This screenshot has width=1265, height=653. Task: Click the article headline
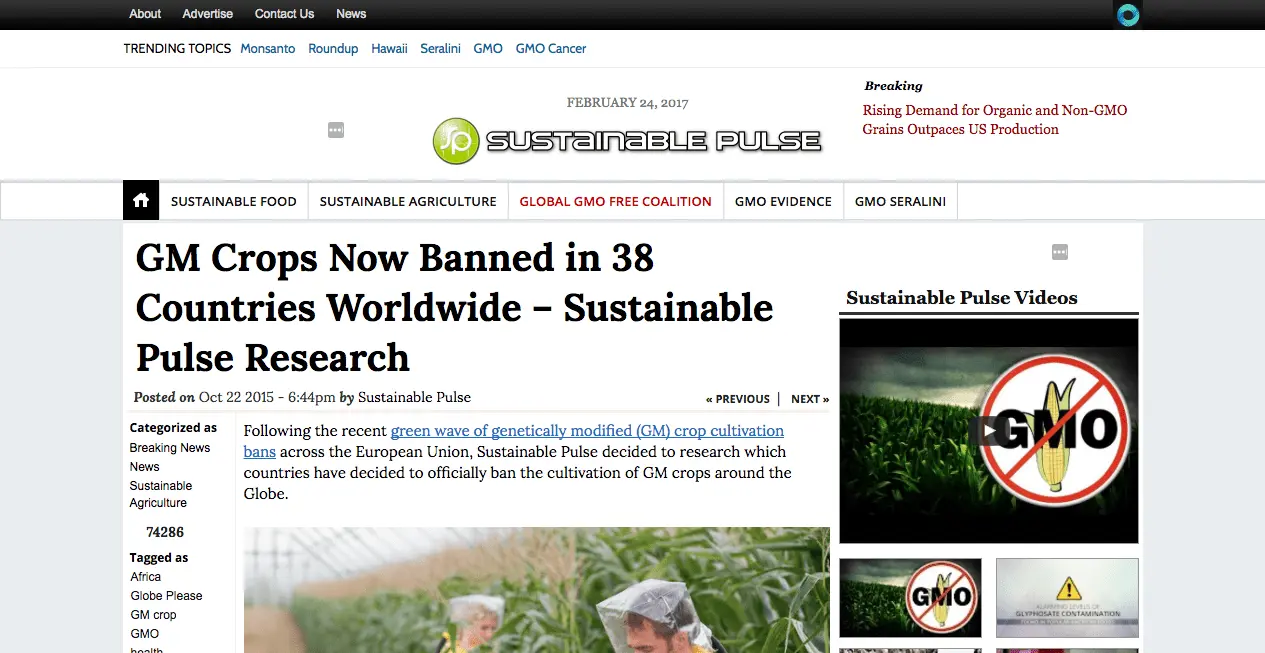click(x=454, y=308)
